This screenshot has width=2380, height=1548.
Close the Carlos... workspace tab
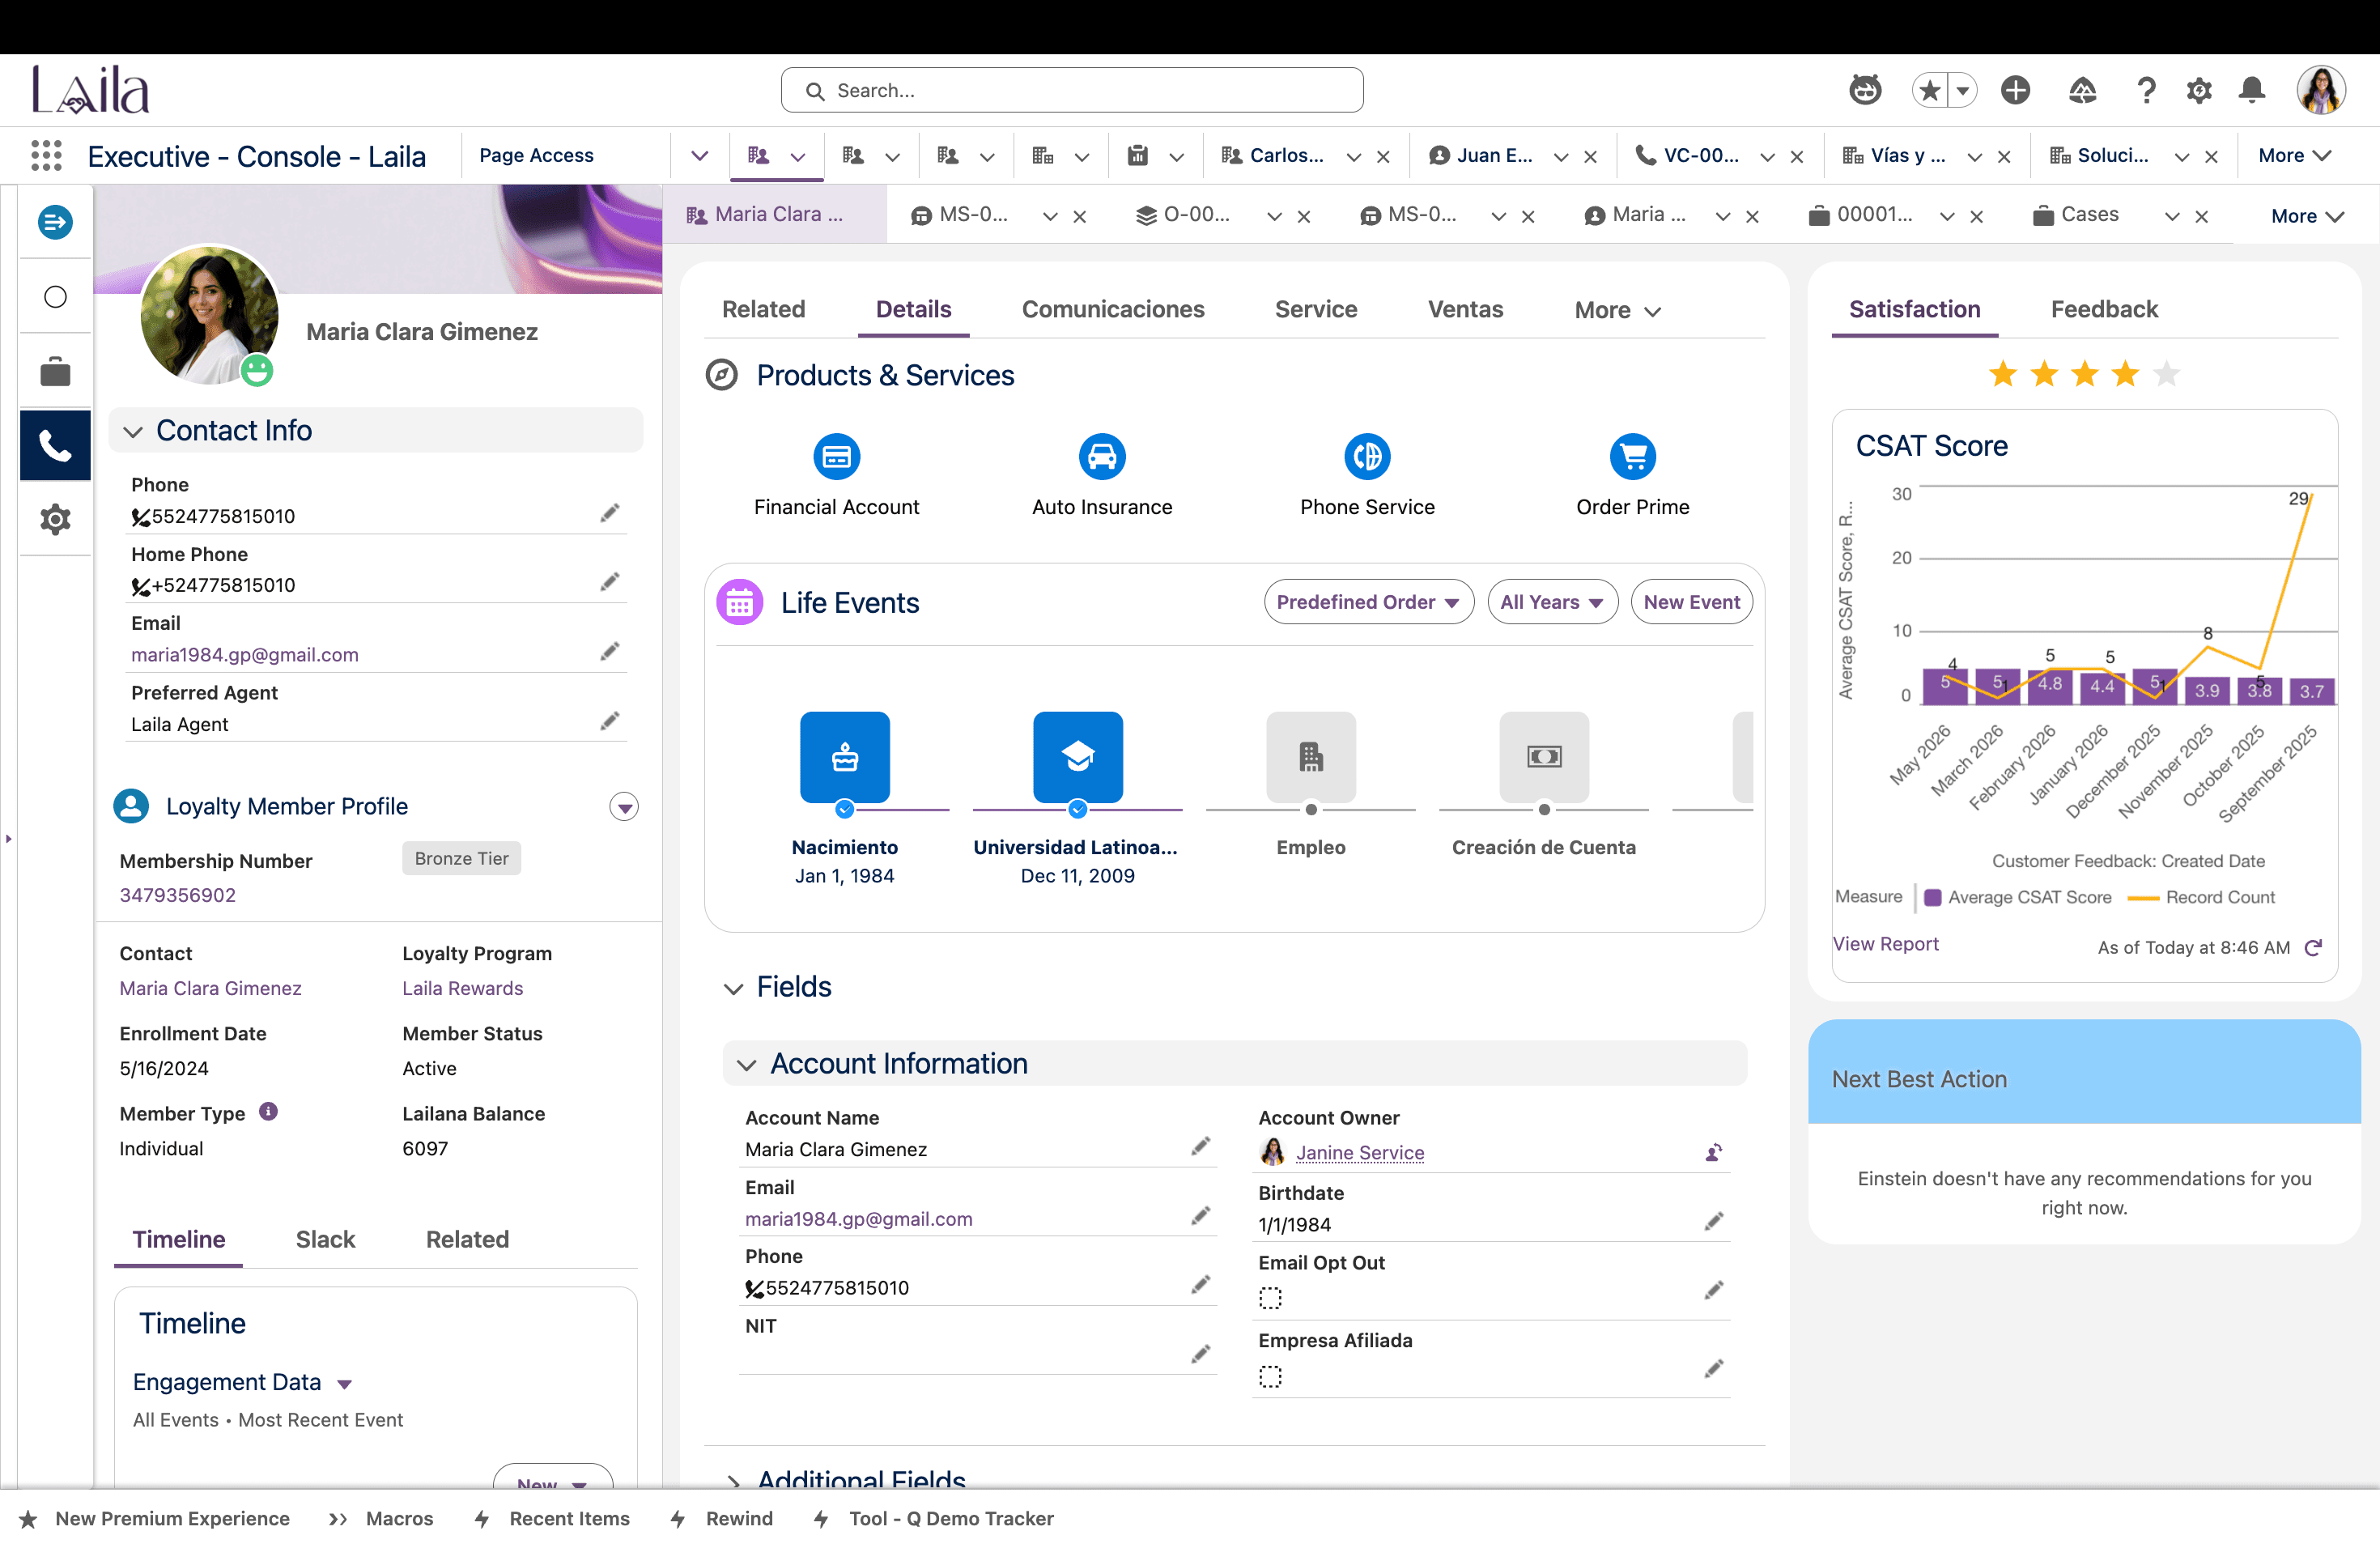pyautogui.click(x=1383, y=156)
